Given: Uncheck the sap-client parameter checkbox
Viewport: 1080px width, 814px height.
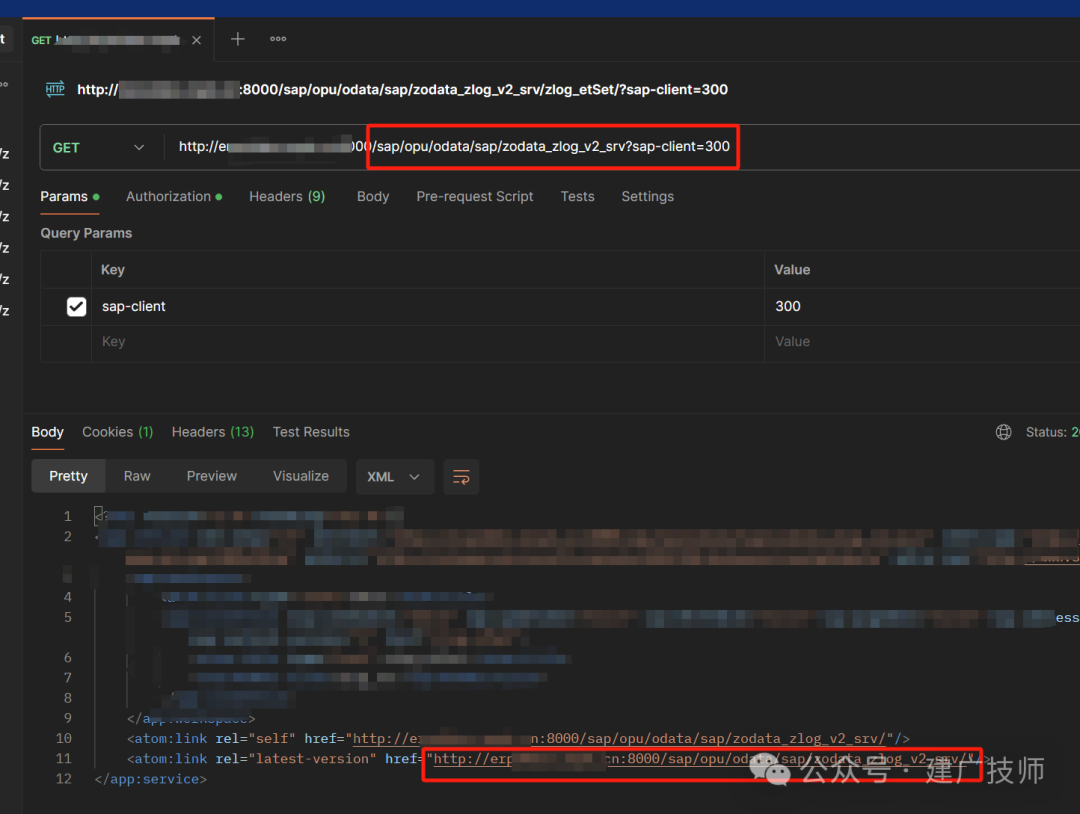Looking at the screenshot, I should point(76,306).
